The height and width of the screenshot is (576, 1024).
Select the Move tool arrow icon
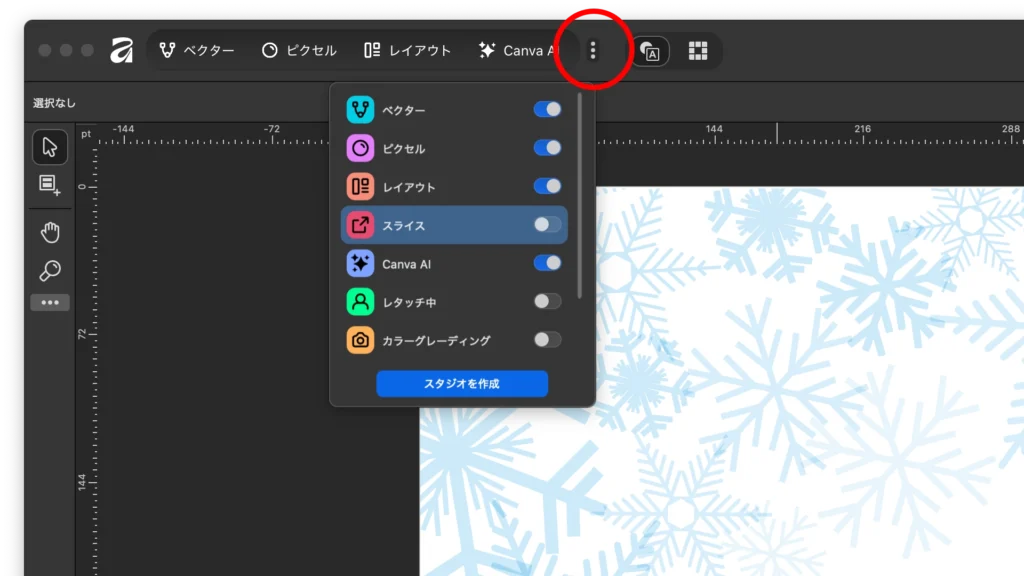click(49, 148)
